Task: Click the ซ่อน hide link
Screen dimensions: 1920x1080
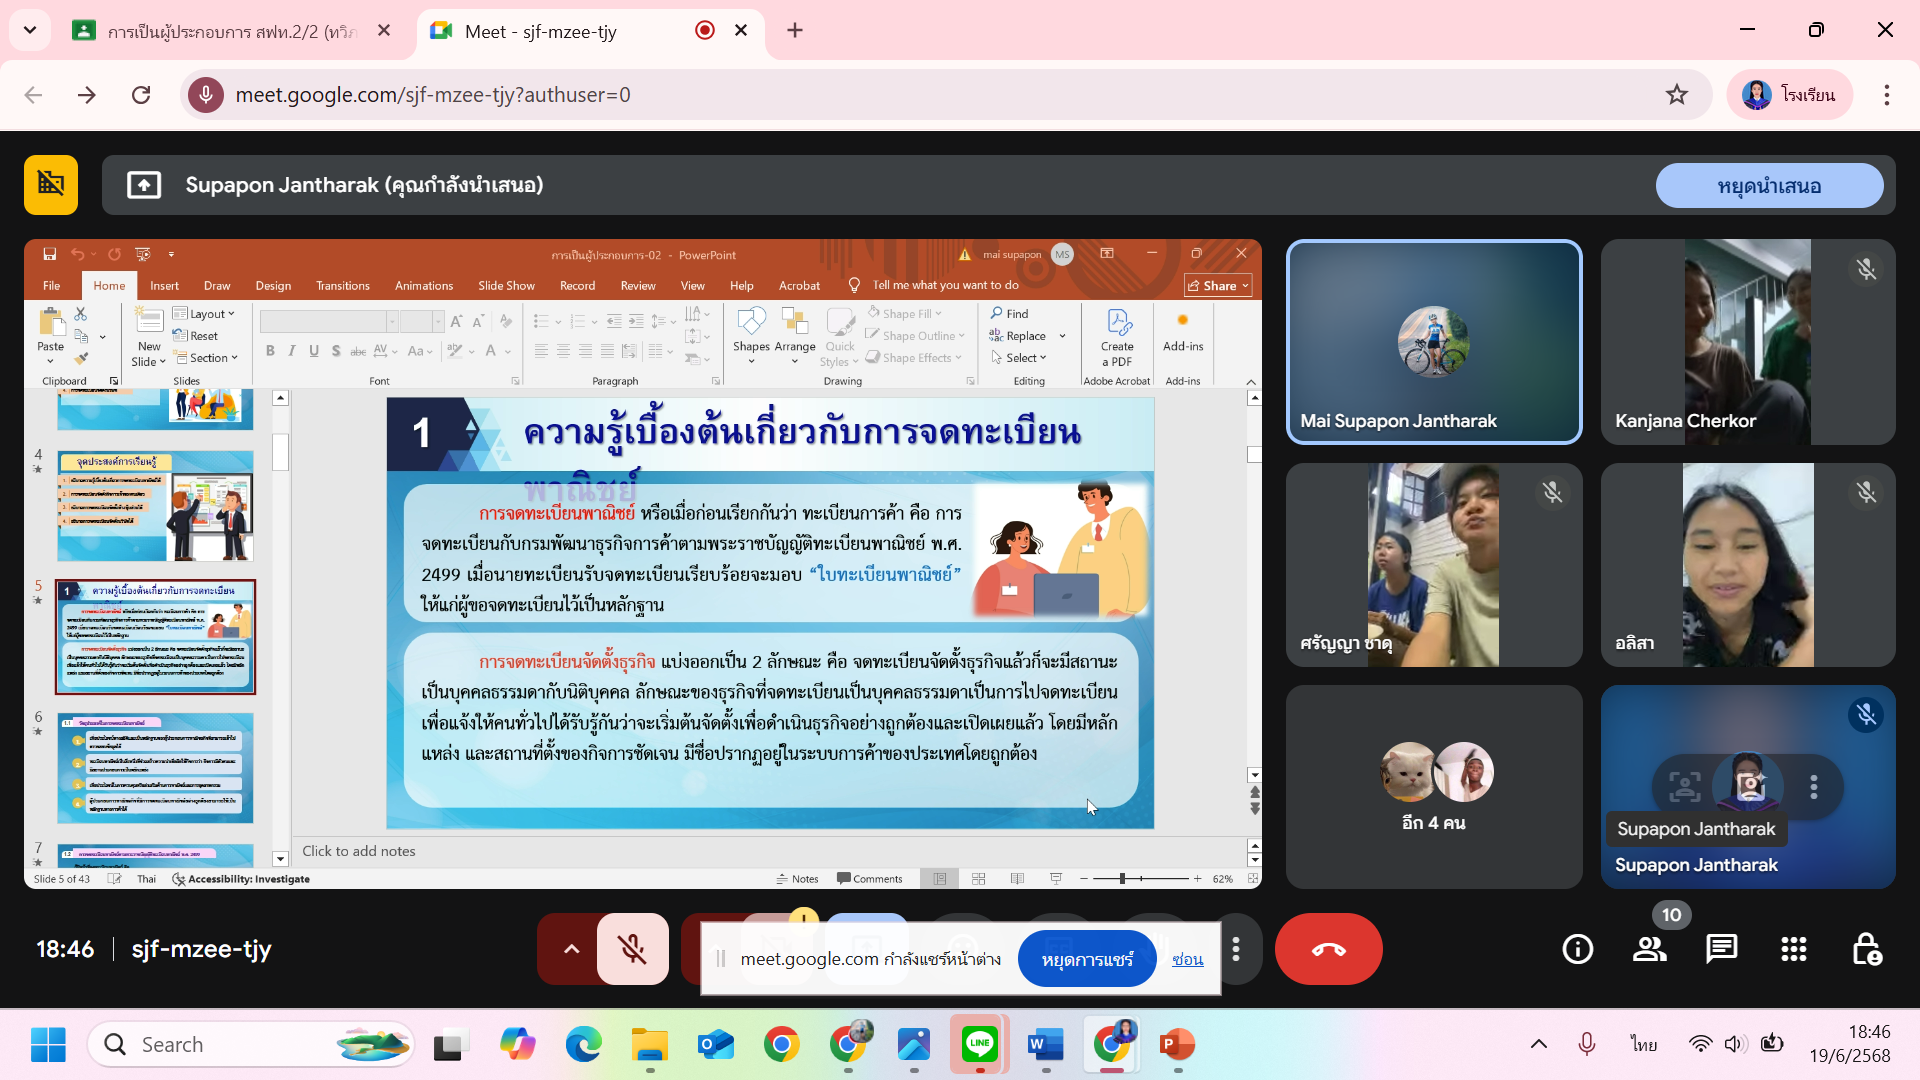Action: click(1187, 959)
